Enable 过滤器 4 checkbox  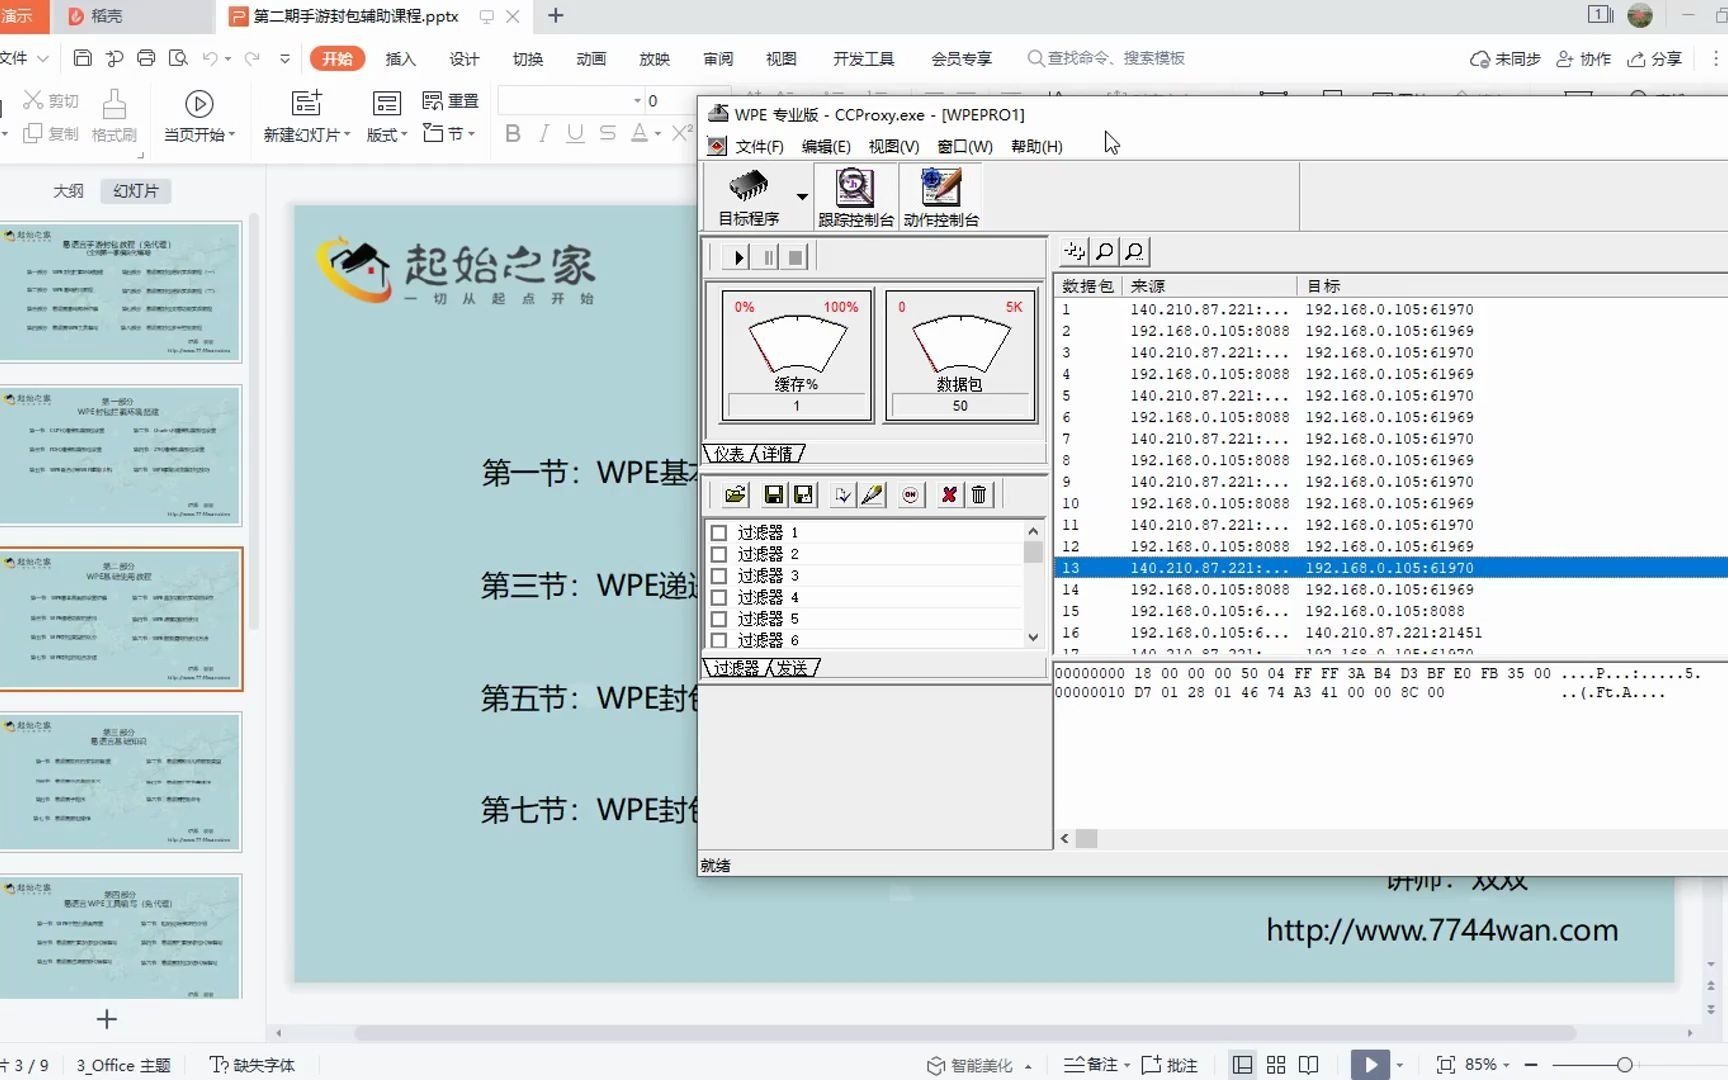[x=718, y=598]
